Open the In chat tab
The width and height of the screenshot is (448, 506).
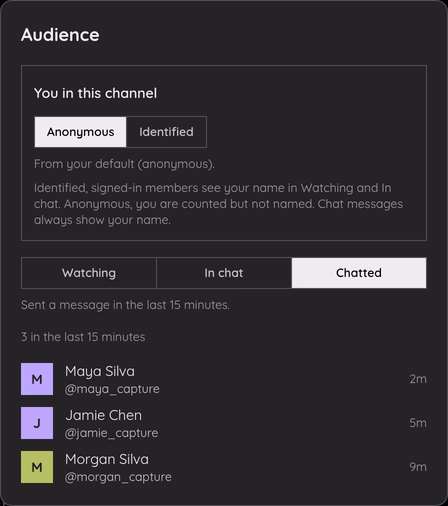pyautogui.click(x=224, y=273)
